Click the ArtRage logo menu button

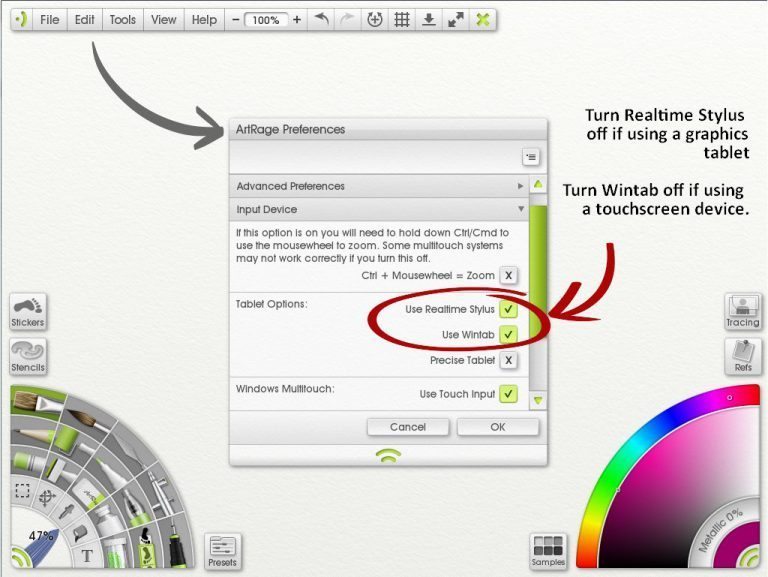tap(21, 20)
